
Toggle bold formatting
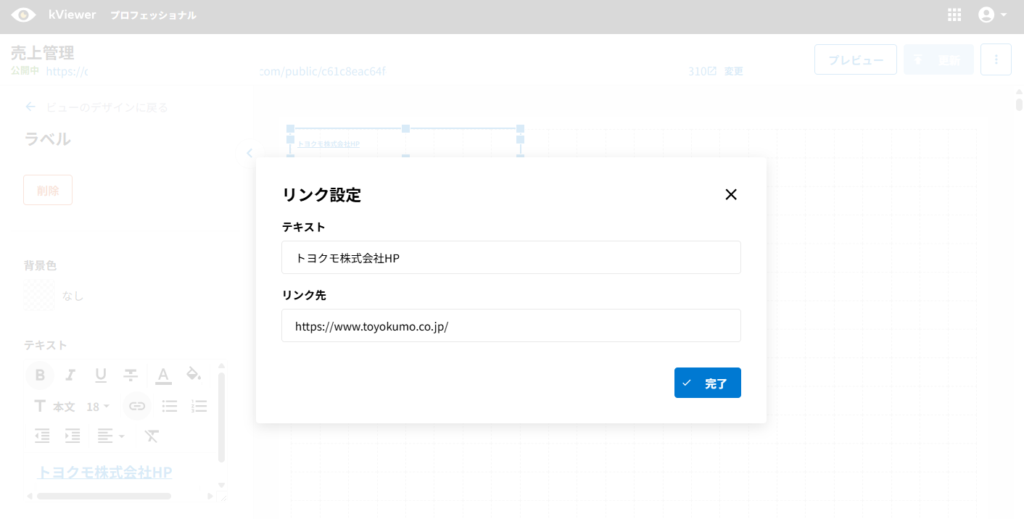point(40,375)
